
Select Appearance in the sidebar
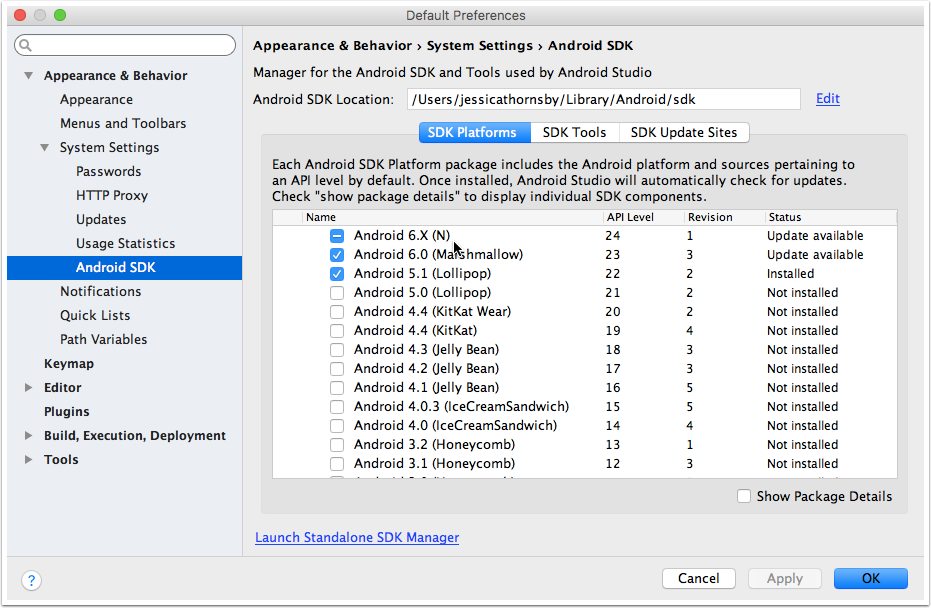pos(96,100)
